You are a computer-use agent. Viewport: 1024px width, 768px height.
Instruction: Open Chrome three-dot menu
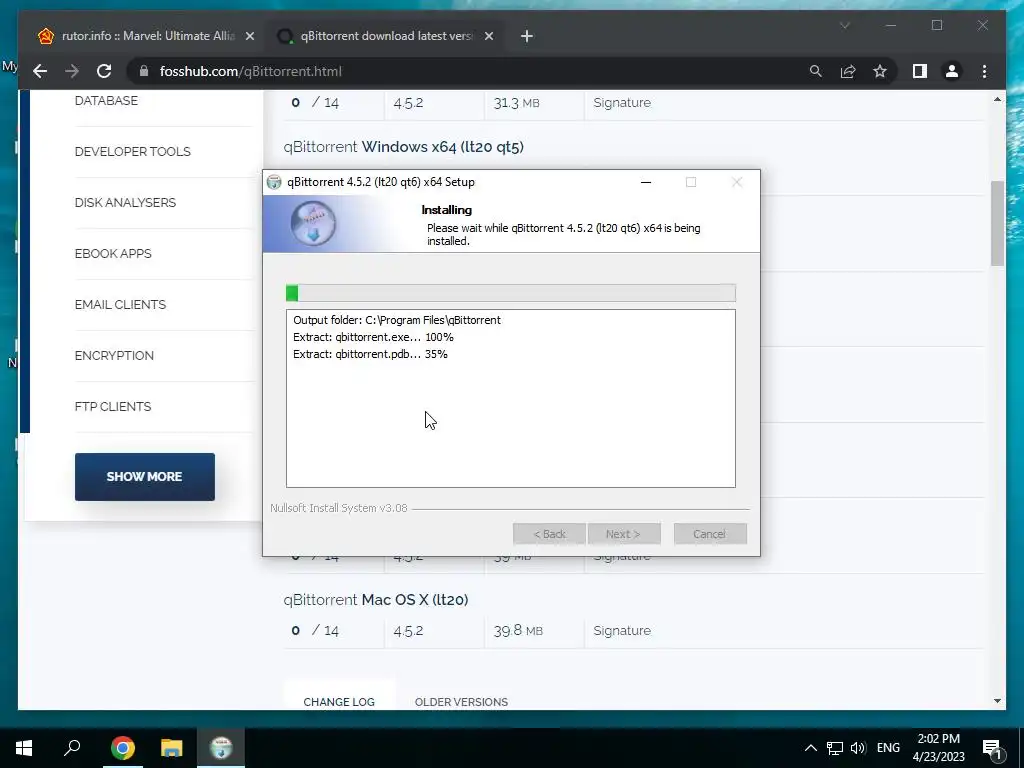pos(984,71)
